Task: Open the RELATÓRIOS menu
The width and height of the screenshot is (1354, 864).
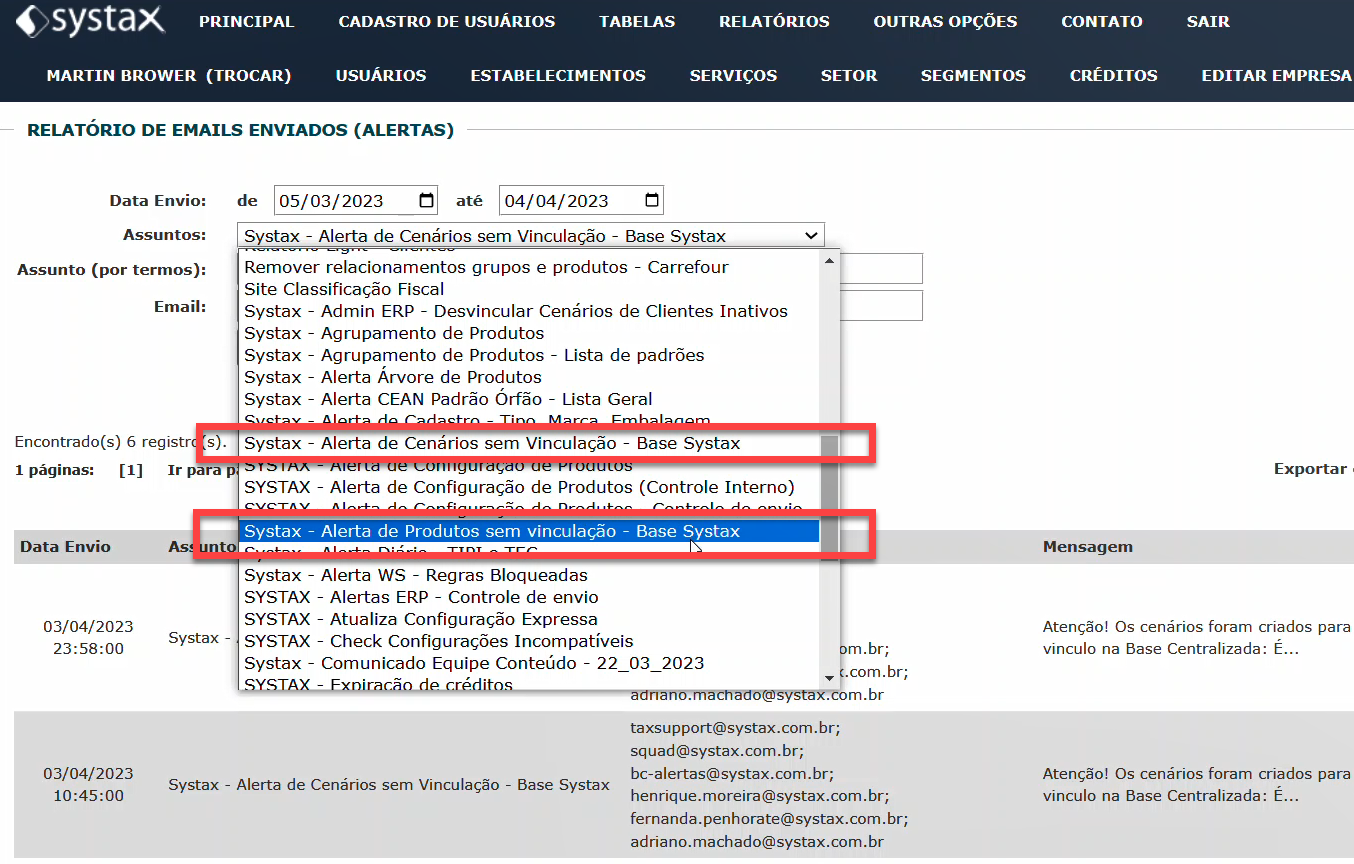Action: pos(774,21)
